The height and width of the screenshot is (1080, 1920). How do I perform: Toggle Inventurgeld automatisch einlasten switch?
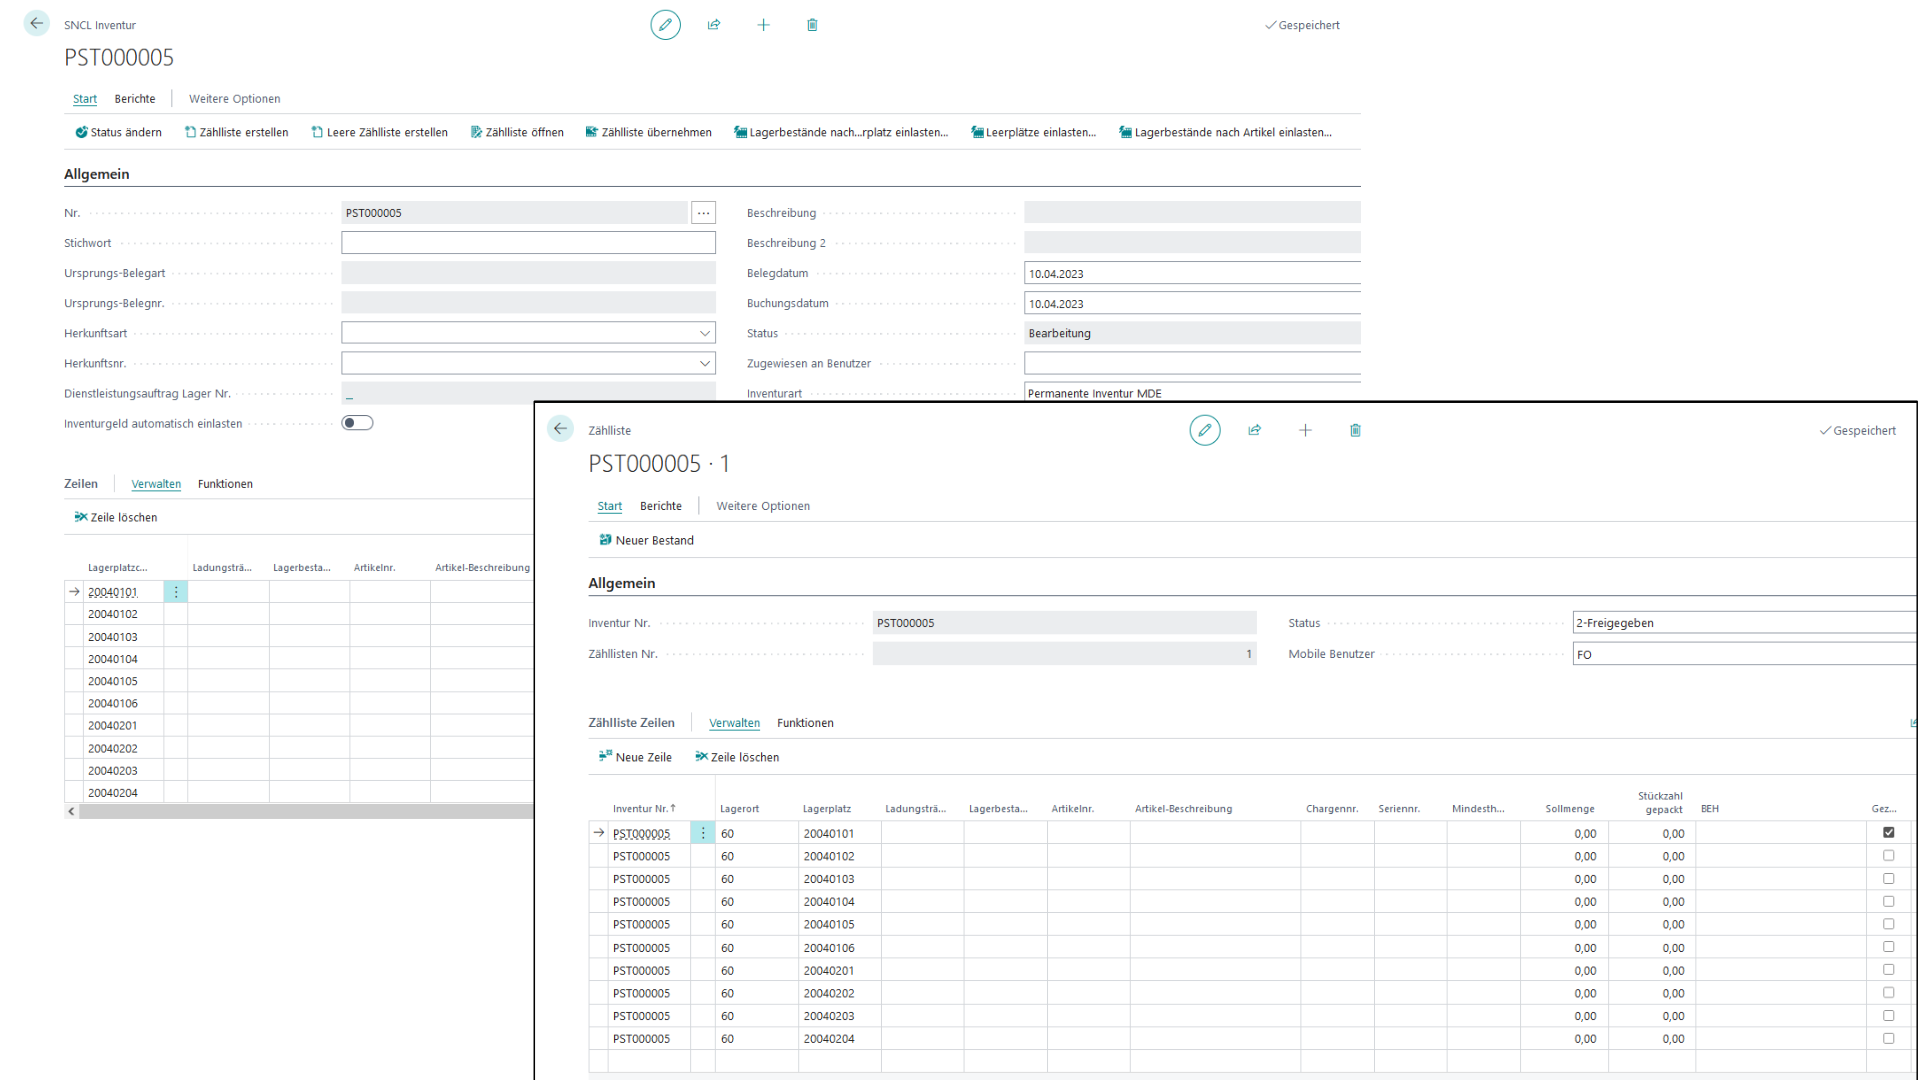(357, 423)
